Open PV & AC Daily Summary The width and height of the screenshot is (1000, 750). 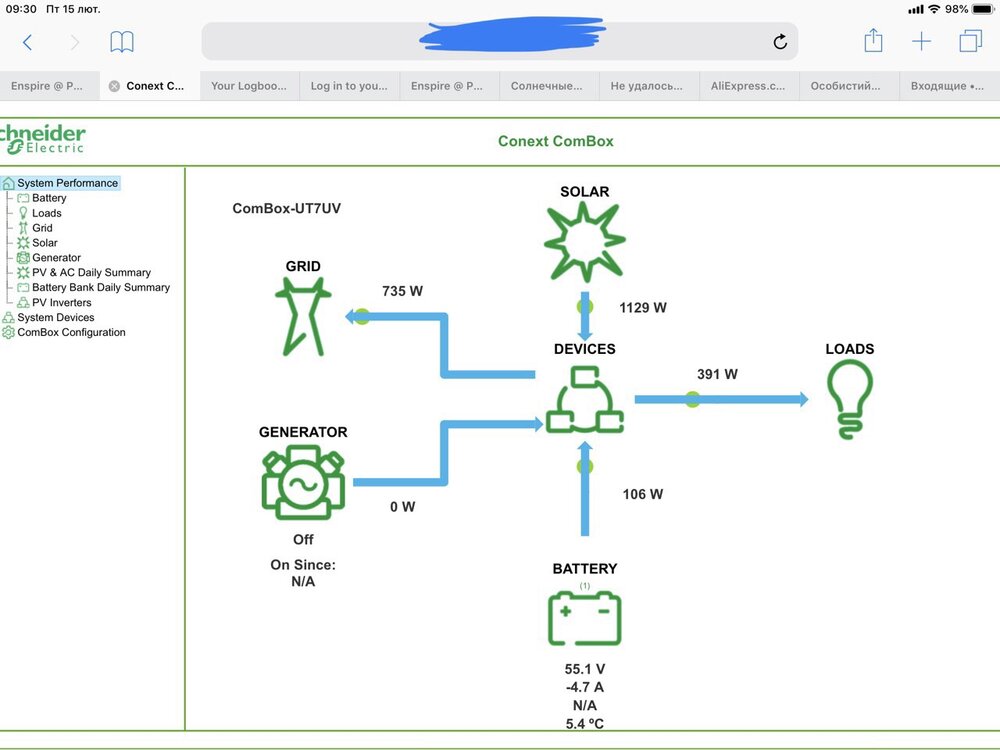(x=91, y=272)
